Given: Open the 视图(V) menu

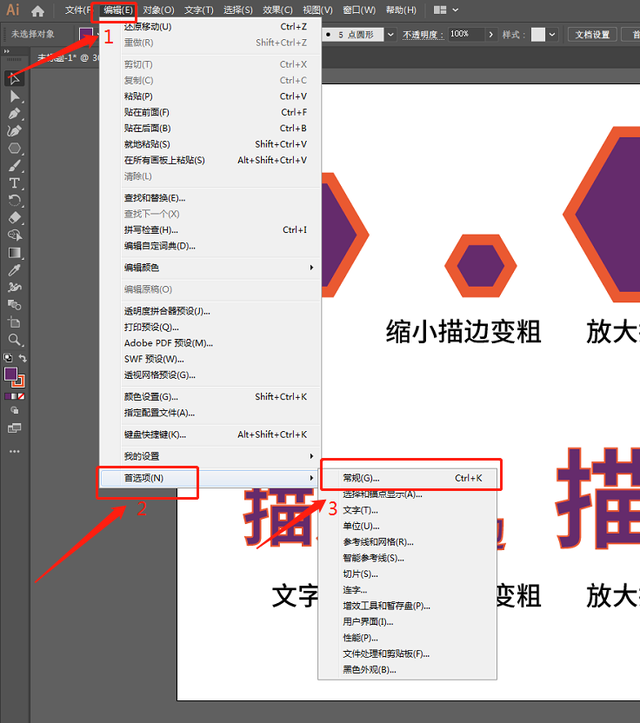Looking at the screenshot, I should click(318, 10).
